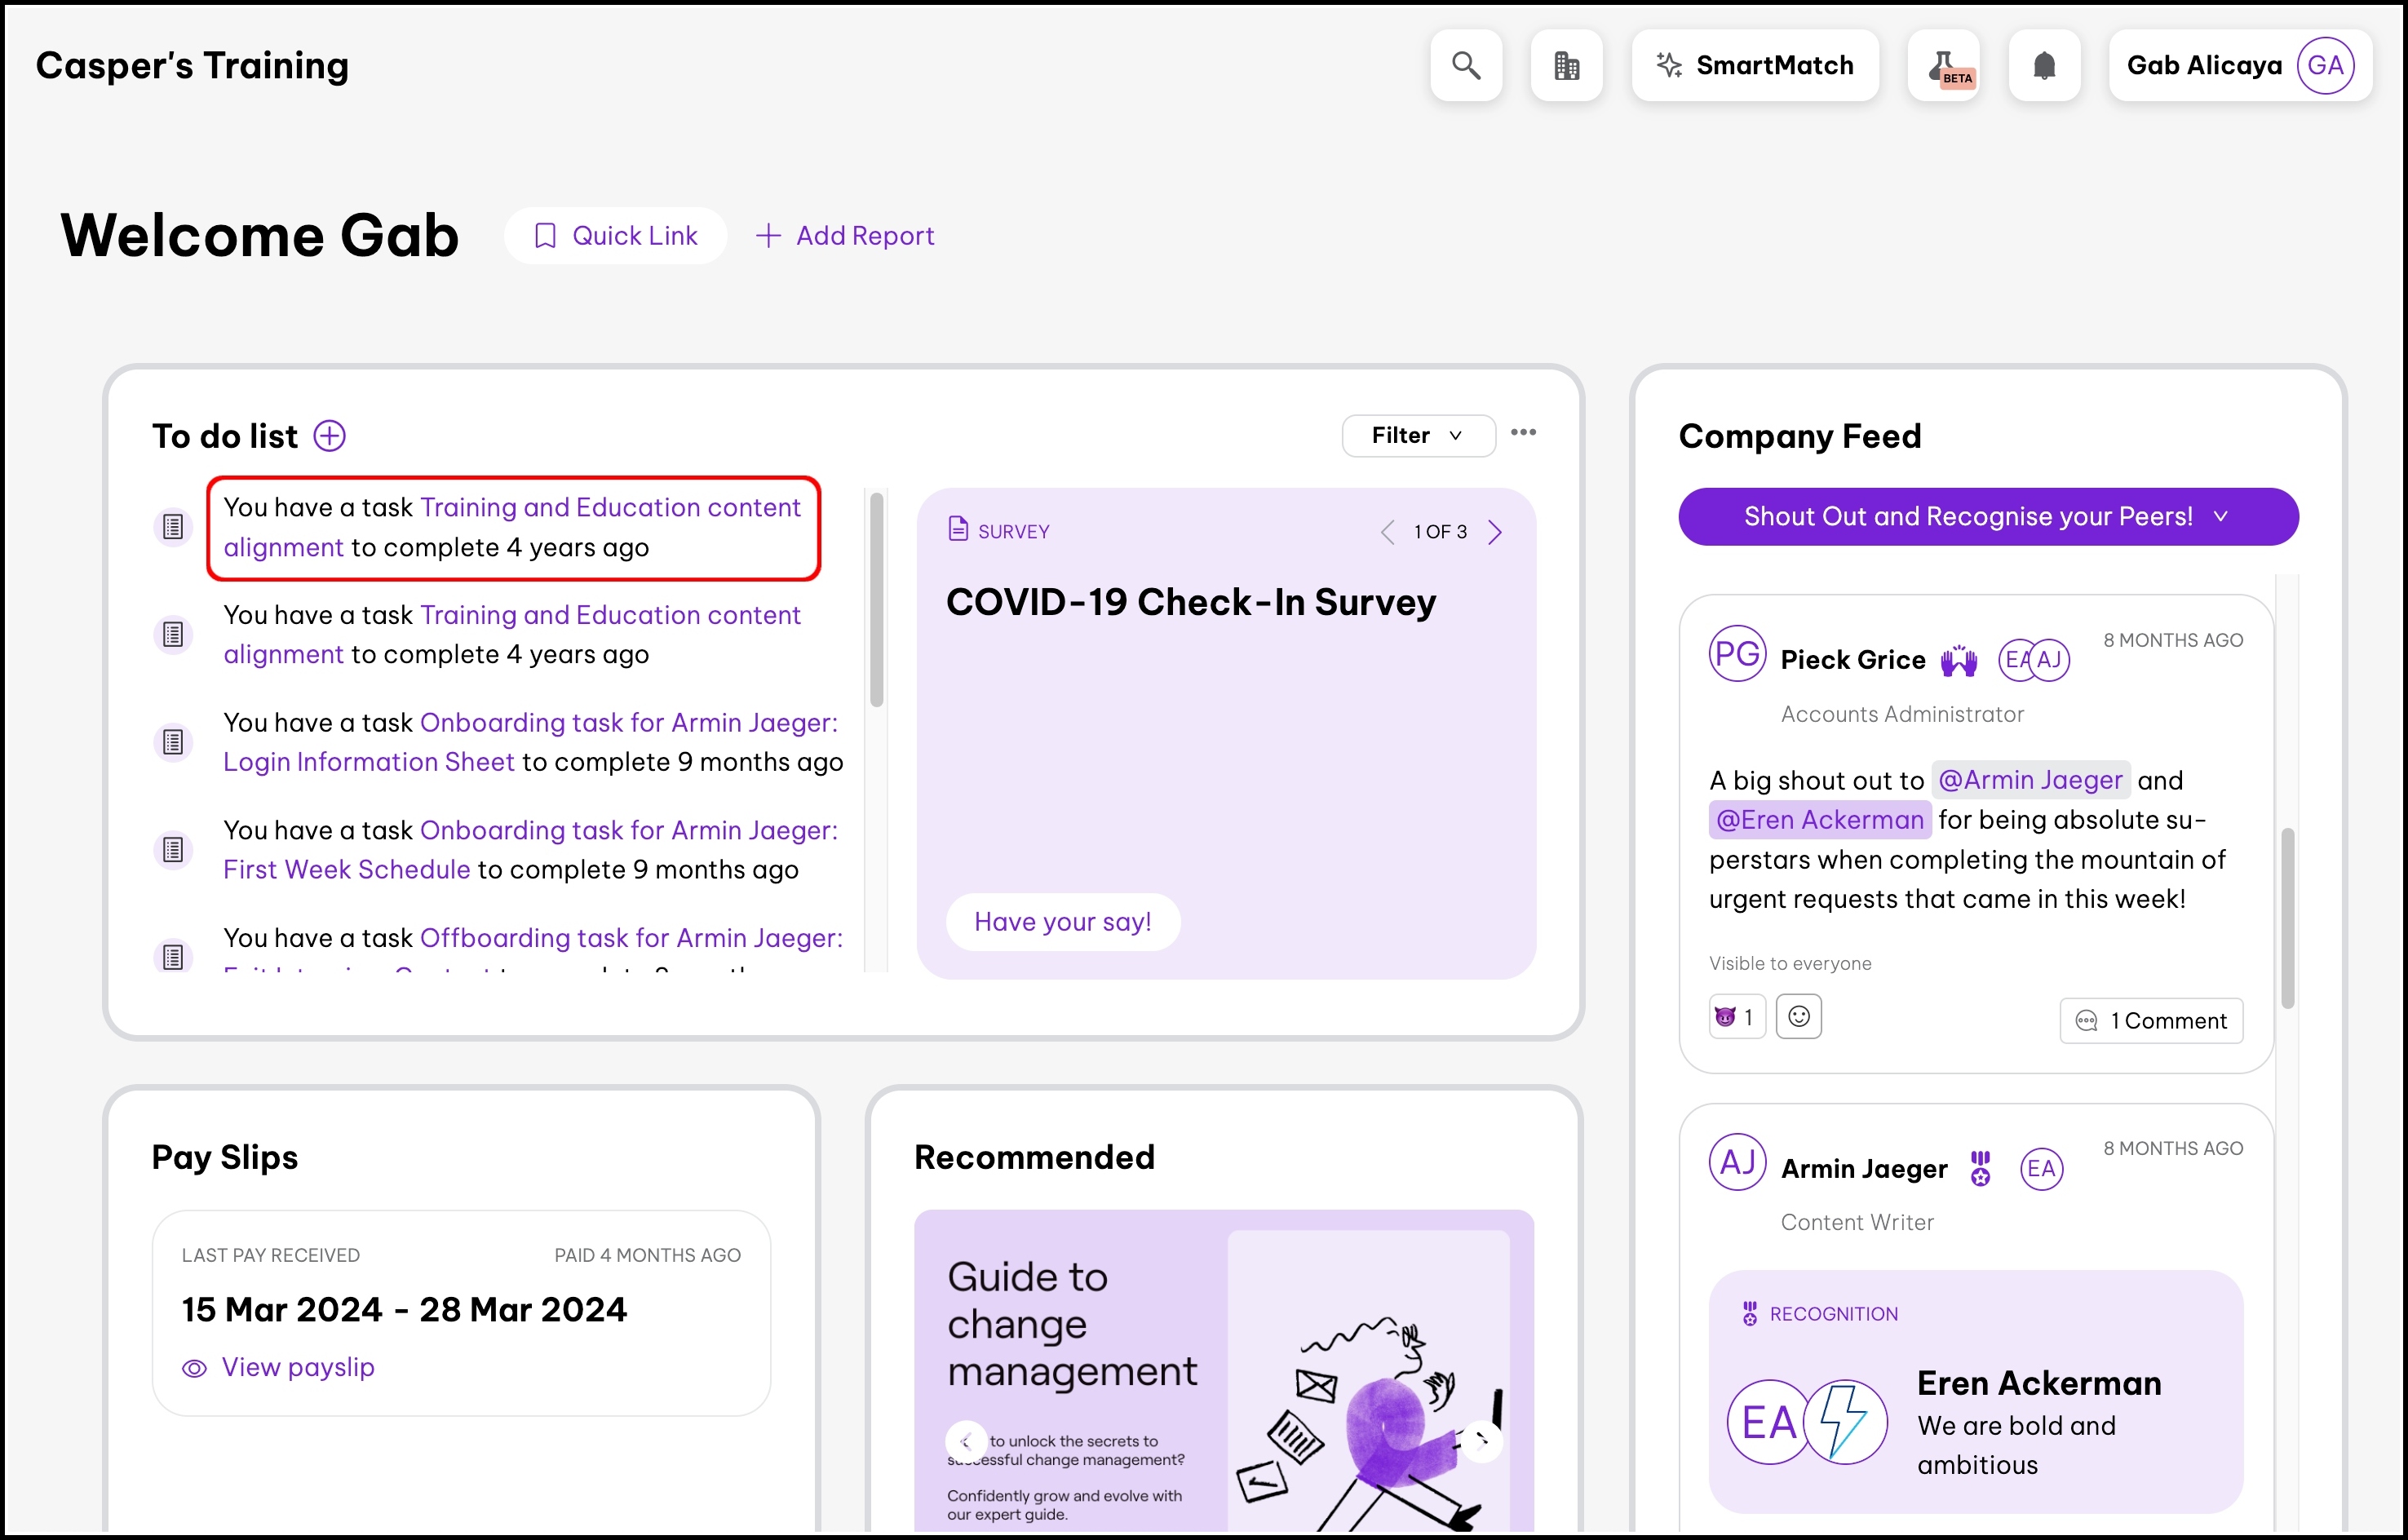Add an emoji reaction to Pieck Grice's post
Viewport: 2408px width, 1540px height.
pyautogui.click(x=1798, y=1017)
